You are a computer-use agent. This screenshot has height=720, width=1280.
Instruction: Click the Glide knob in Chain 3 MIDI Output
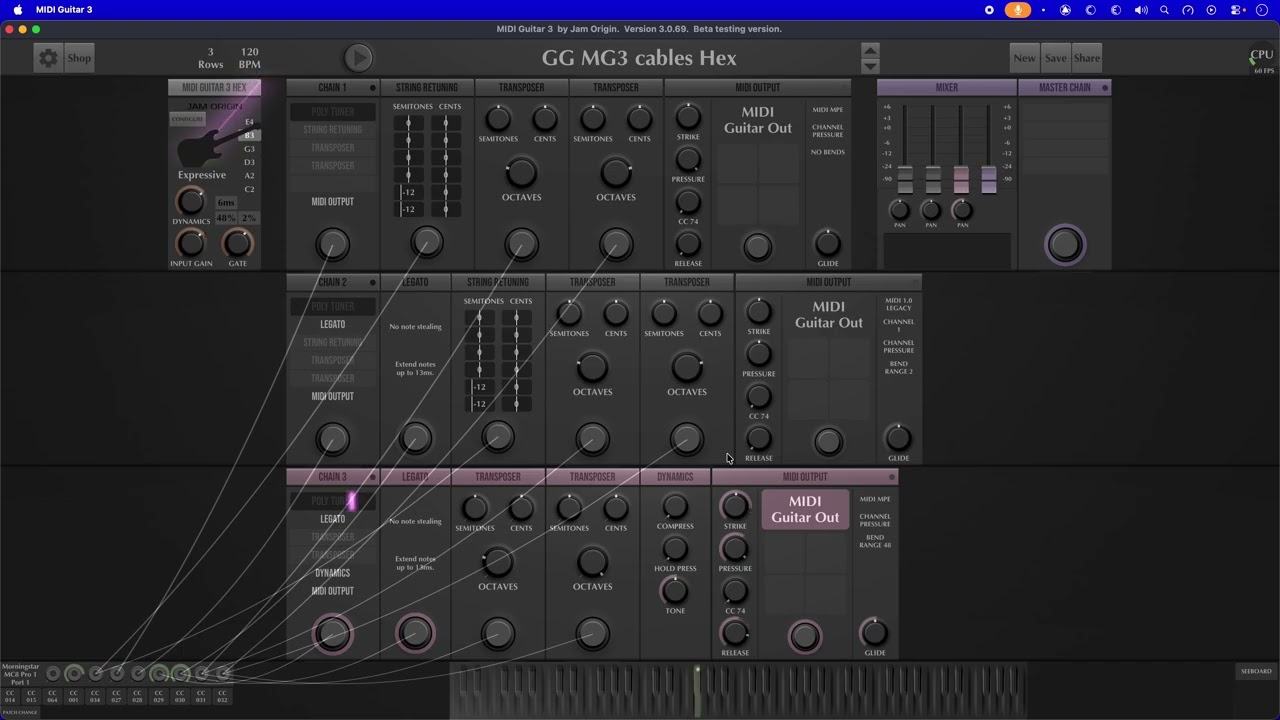coord(874,632)
